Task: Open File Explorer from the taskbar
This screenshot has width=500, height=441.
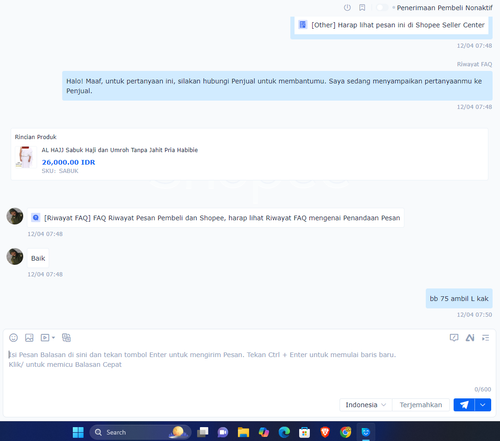Action: 243,432
